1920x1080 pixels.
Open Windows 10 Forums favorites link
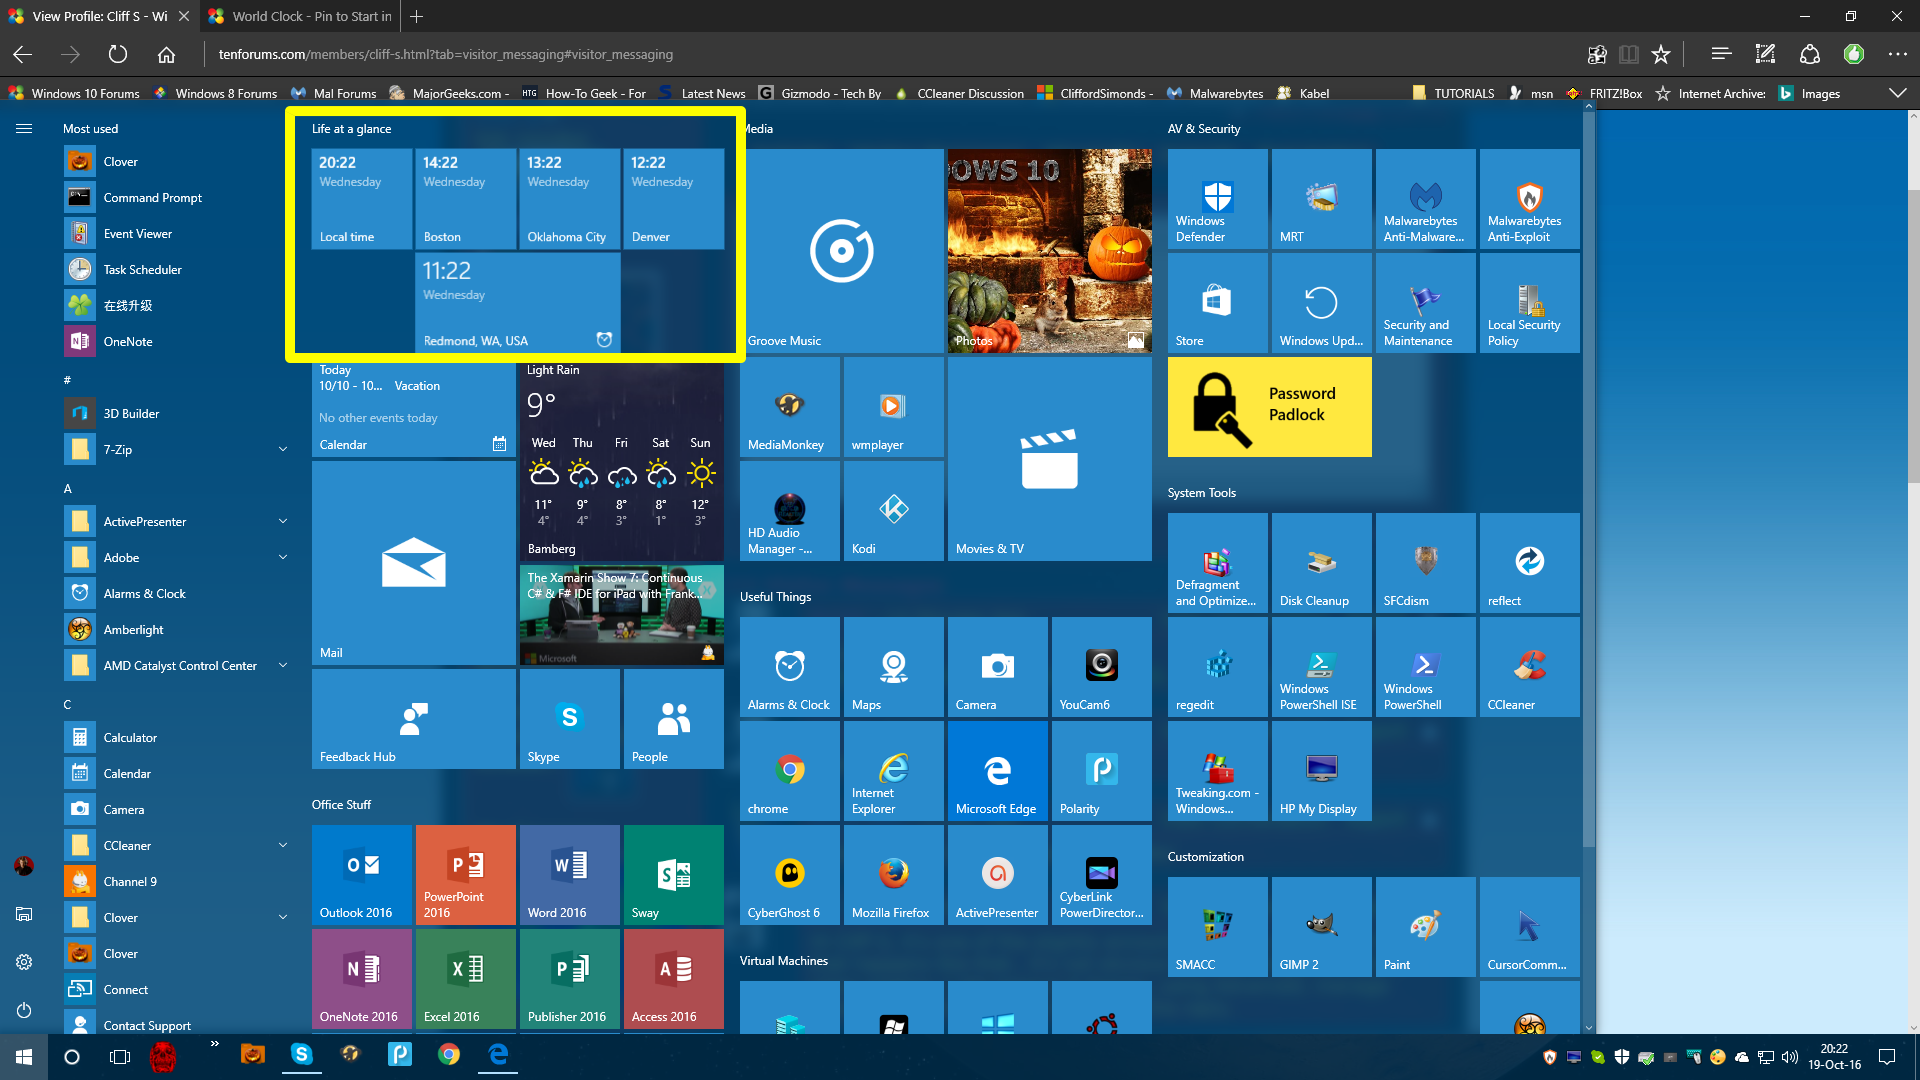(x=74, y=93)
